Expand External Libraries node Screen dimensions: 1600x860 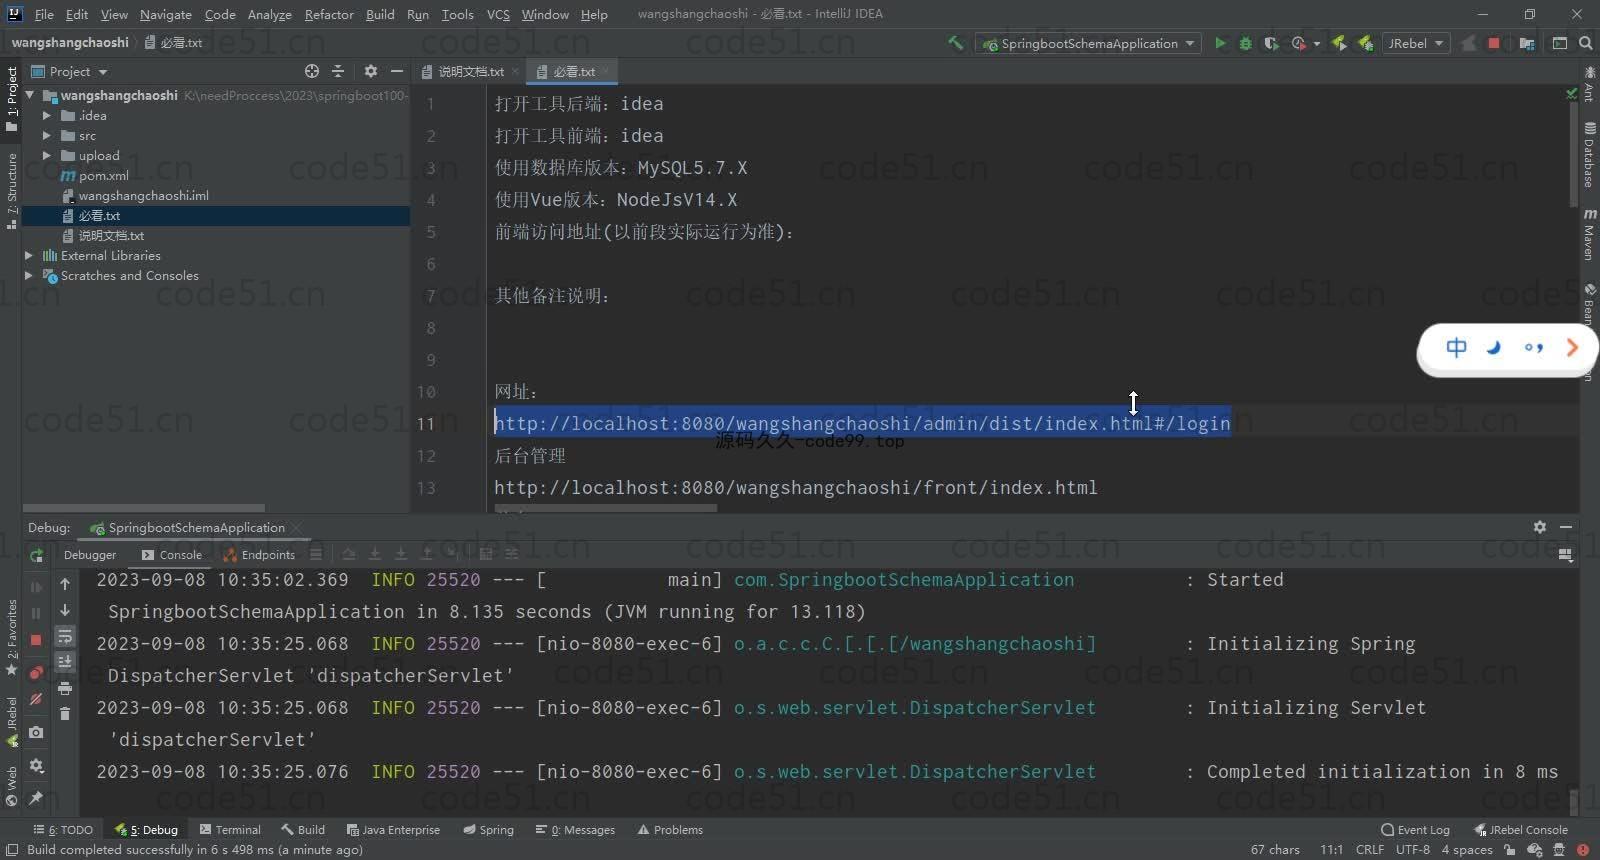click(29, 255)
